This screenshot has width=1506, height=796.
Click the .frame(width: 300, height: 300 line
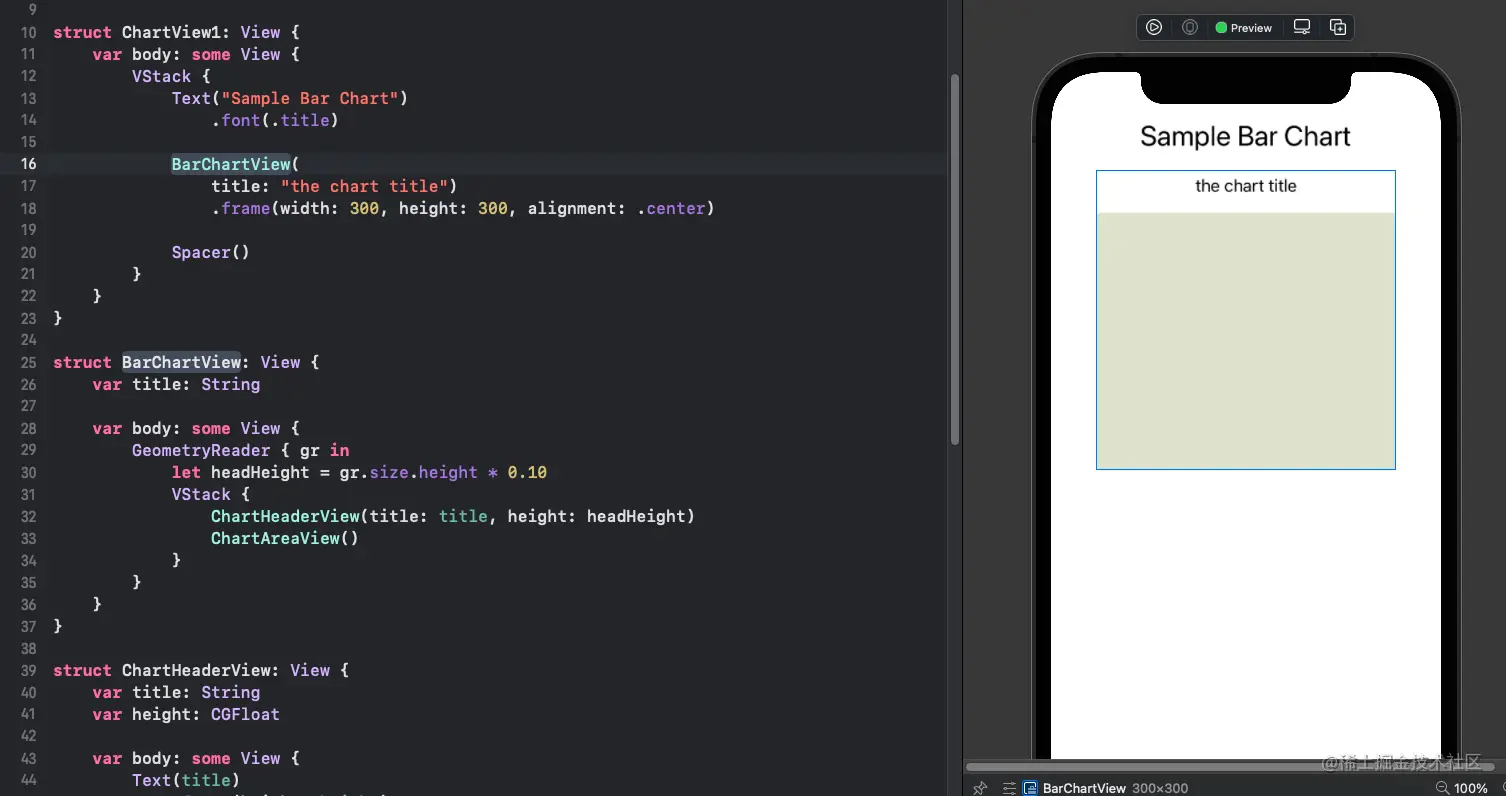(463, 208)
